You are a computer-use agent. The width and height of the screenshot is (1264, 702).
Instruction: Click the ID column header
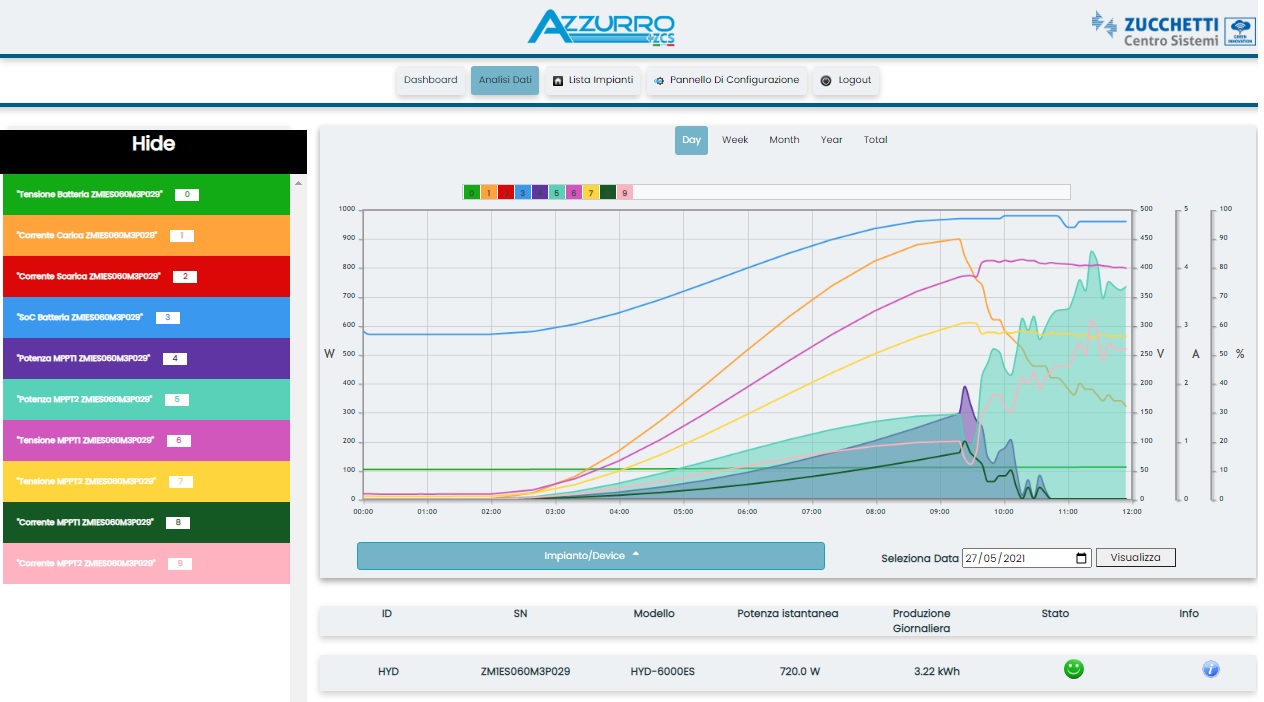pos(387,614)
